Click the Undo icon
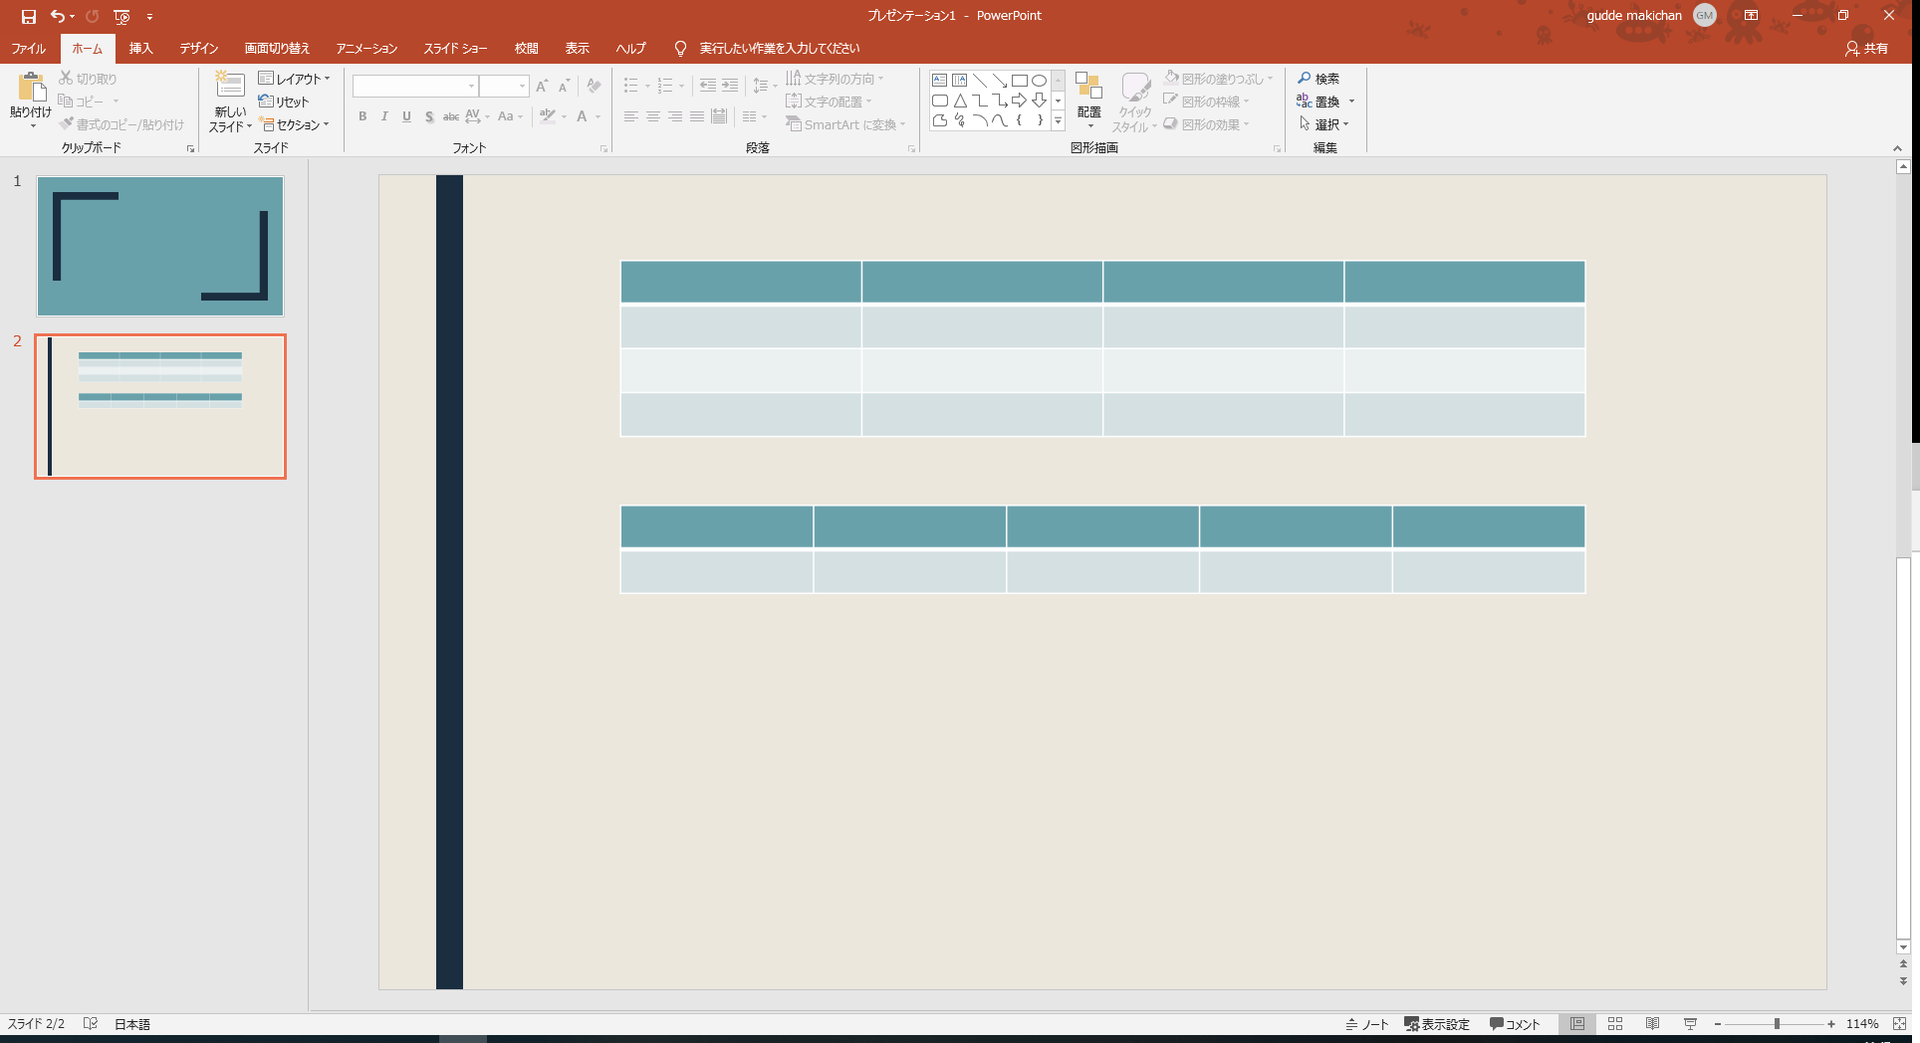The width and height of the screenshot is (1920, 1043). (57, 16)
